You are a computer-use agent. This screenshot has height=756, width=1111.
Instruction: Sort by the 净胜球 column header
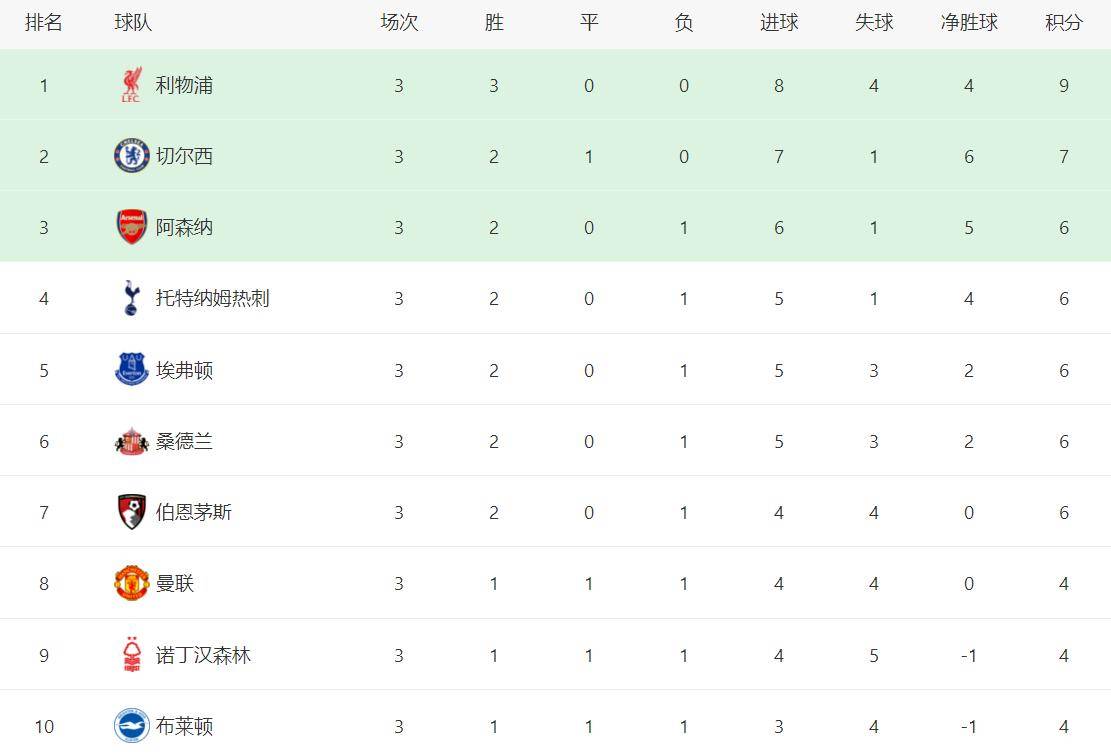click(969, 23)
